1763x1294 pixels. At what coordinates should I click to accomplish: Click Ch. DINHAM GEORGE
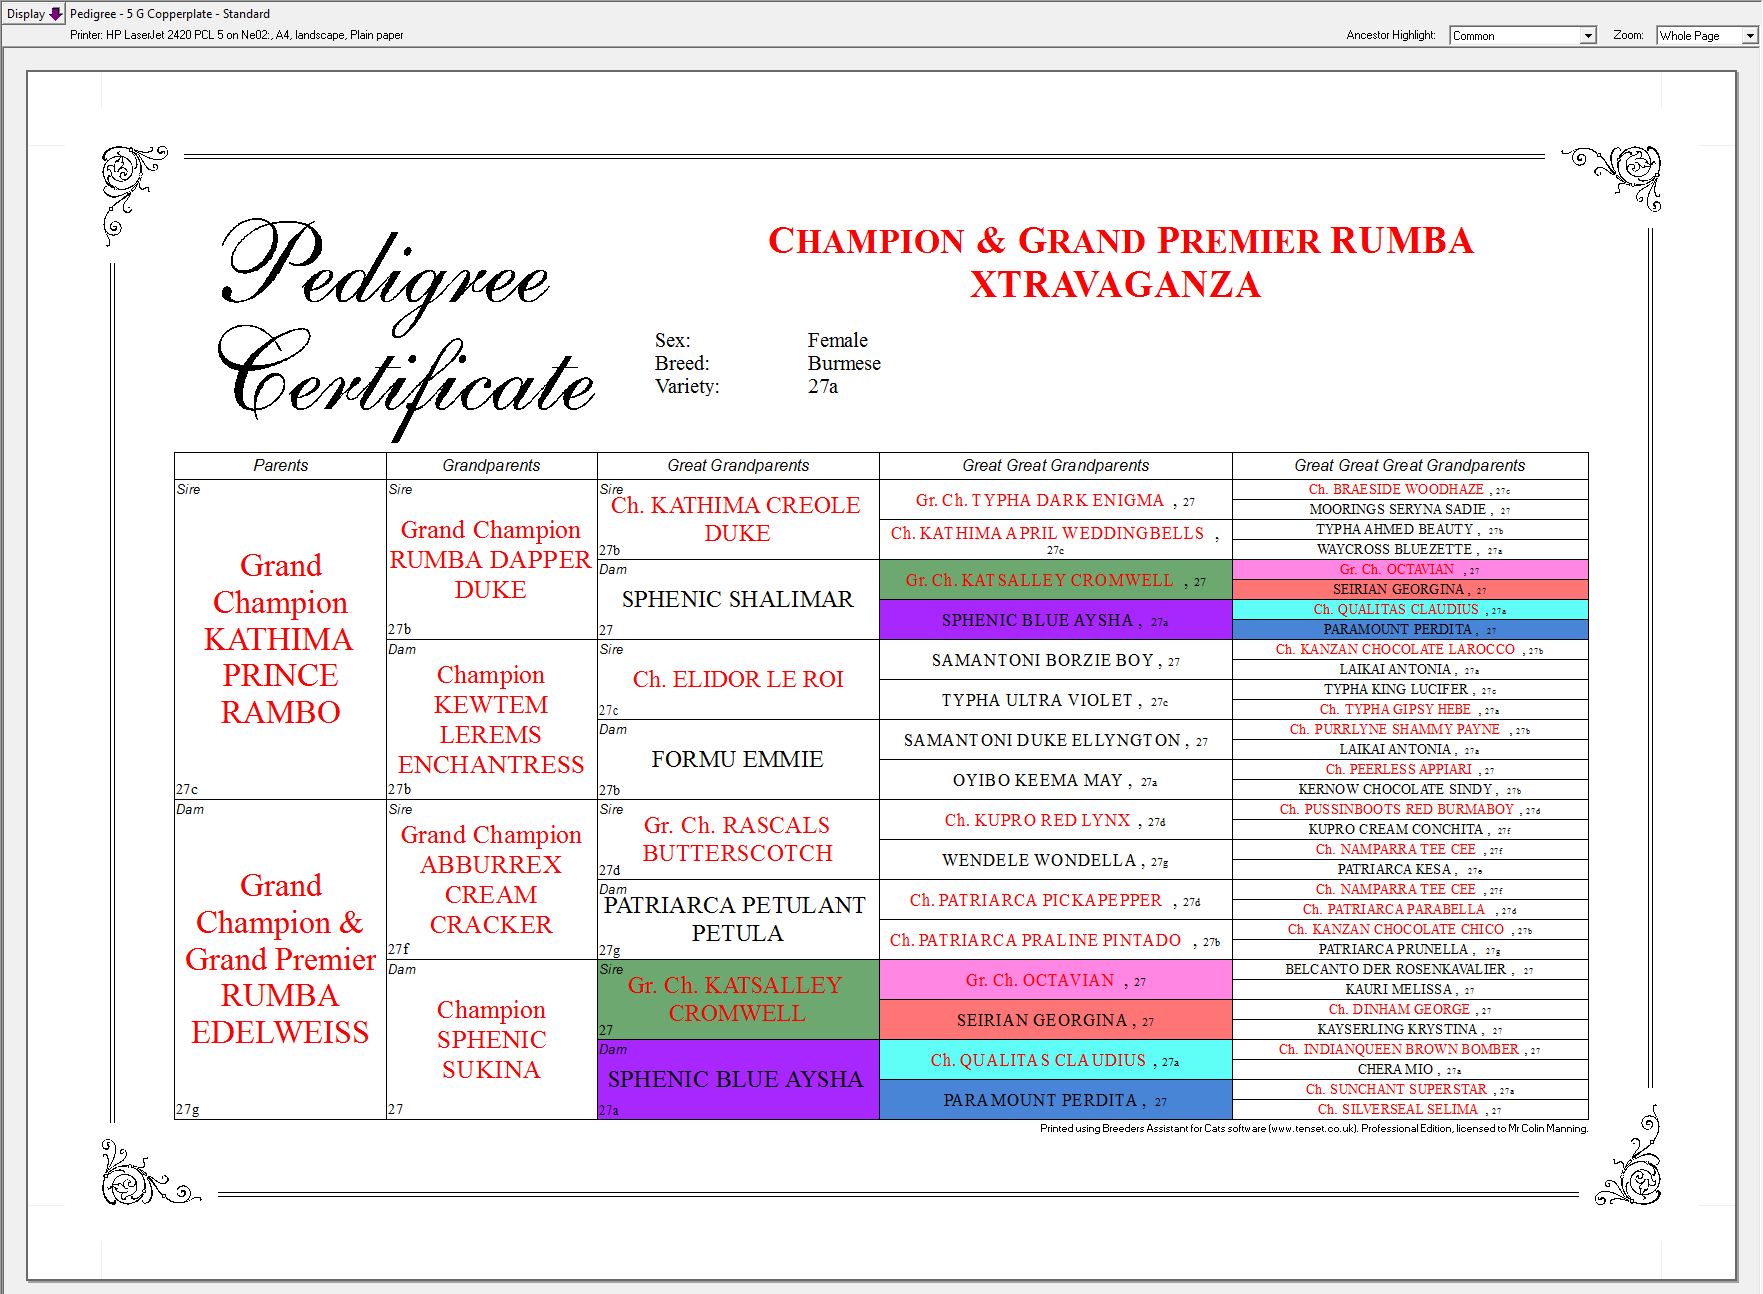pyautogui.click(x=1410, y=1009)
